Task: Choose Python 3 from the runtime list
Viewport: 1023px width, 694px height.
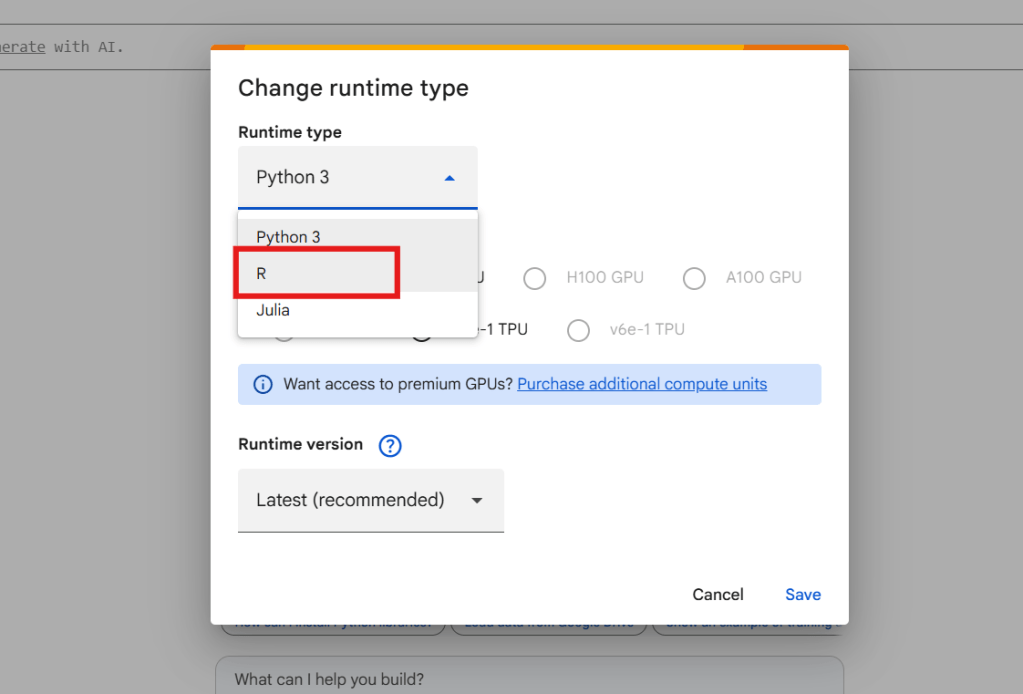Action: [289, 237]
